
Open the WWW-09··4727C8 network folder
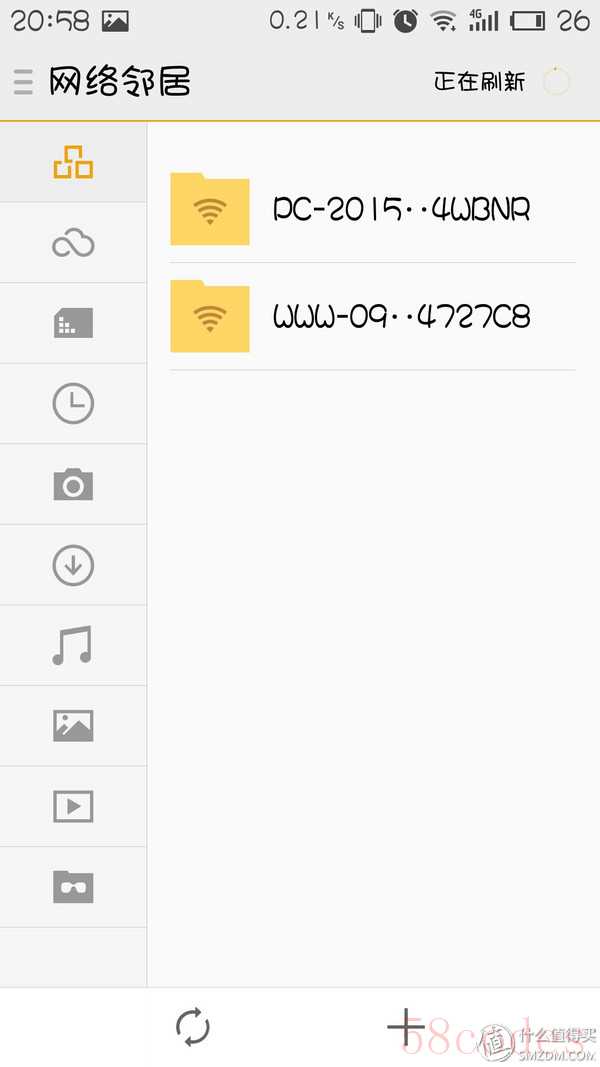pyautogui.click(x=373, y=316)
